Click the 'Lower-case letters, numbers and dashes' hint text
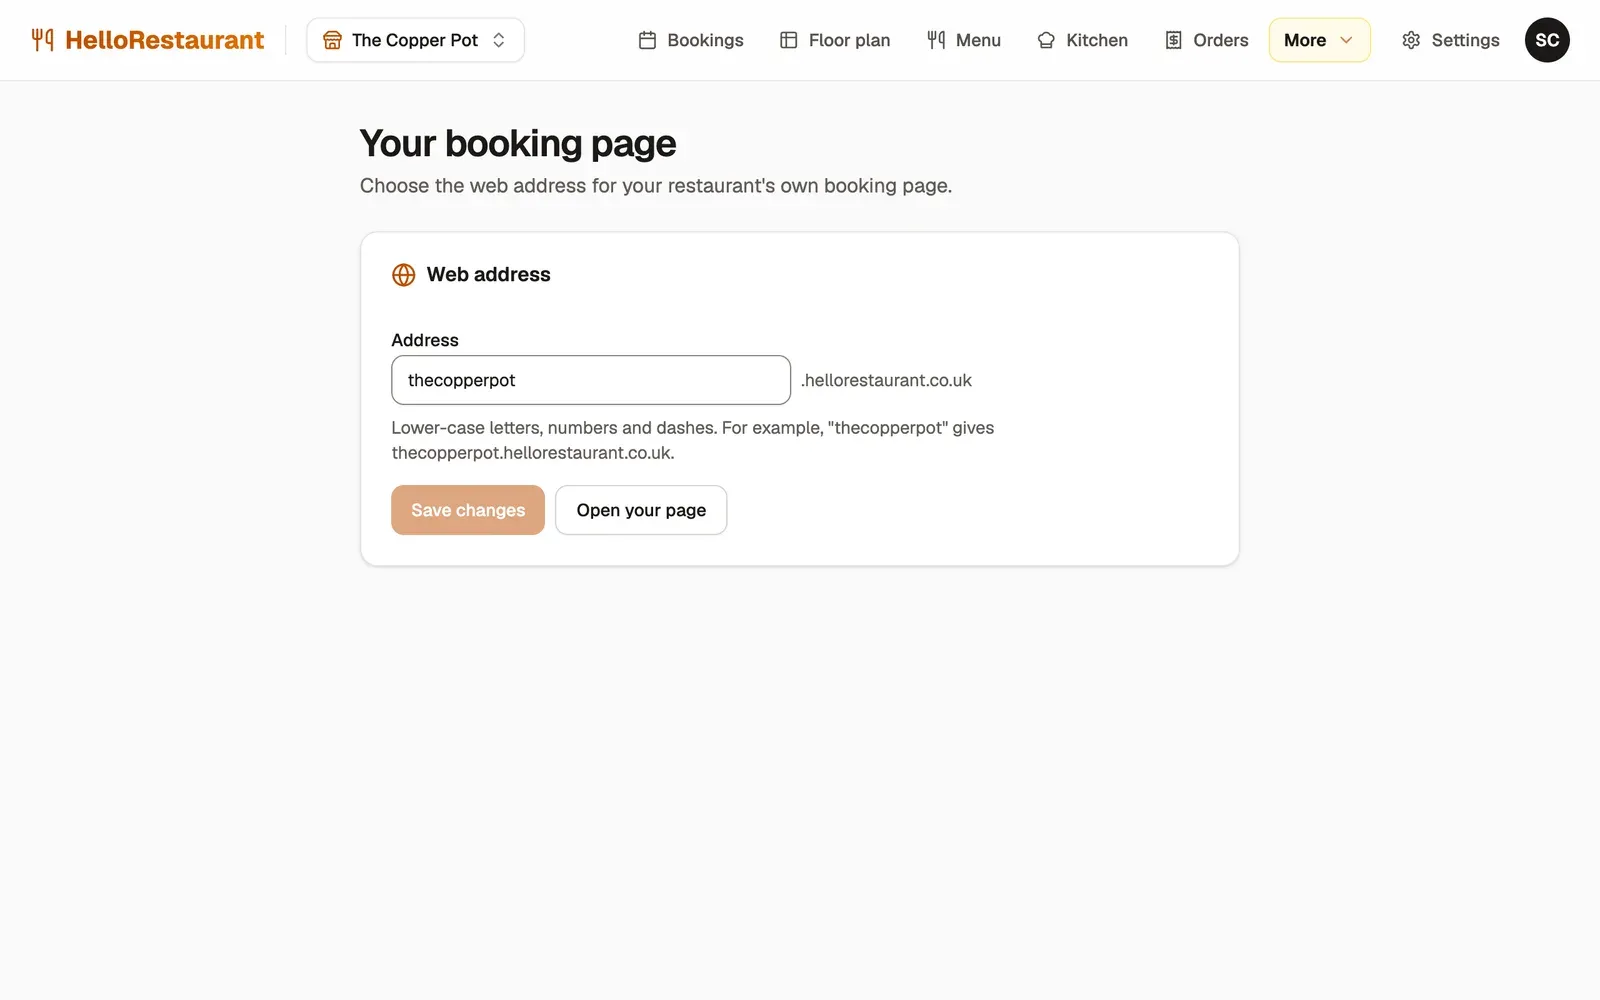The height and width of the screenshot is (1000, 1600). (693, 440)
